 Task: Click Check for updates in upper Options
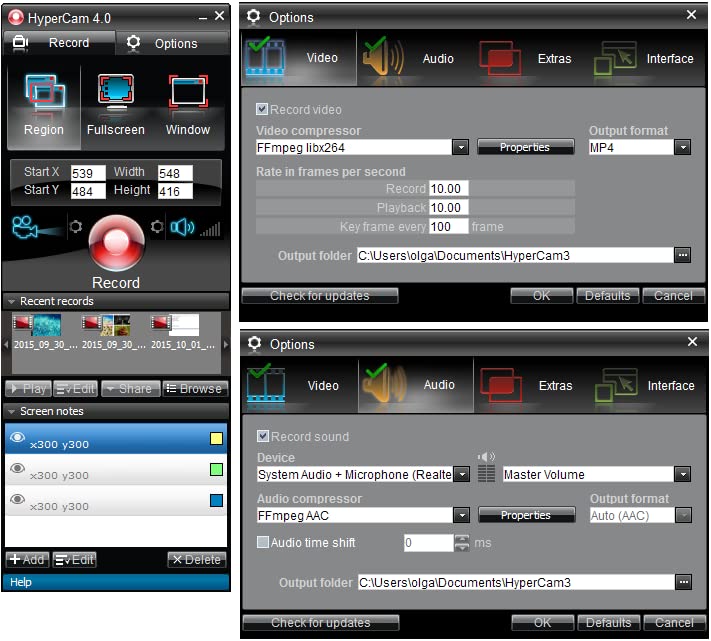point(320,296)
